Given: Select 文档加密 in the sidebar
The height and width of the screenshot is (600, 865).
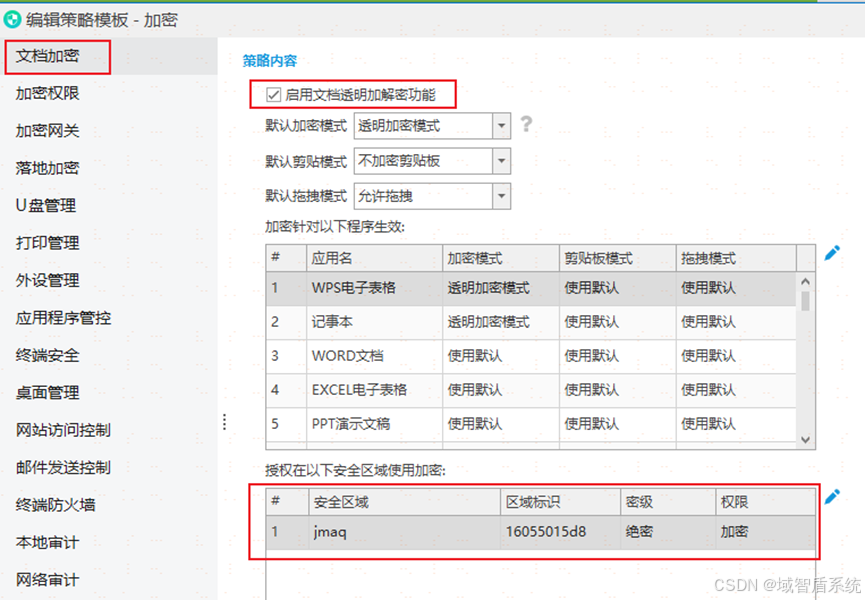Looking at the screenshot, I should (x=48, y=56).
